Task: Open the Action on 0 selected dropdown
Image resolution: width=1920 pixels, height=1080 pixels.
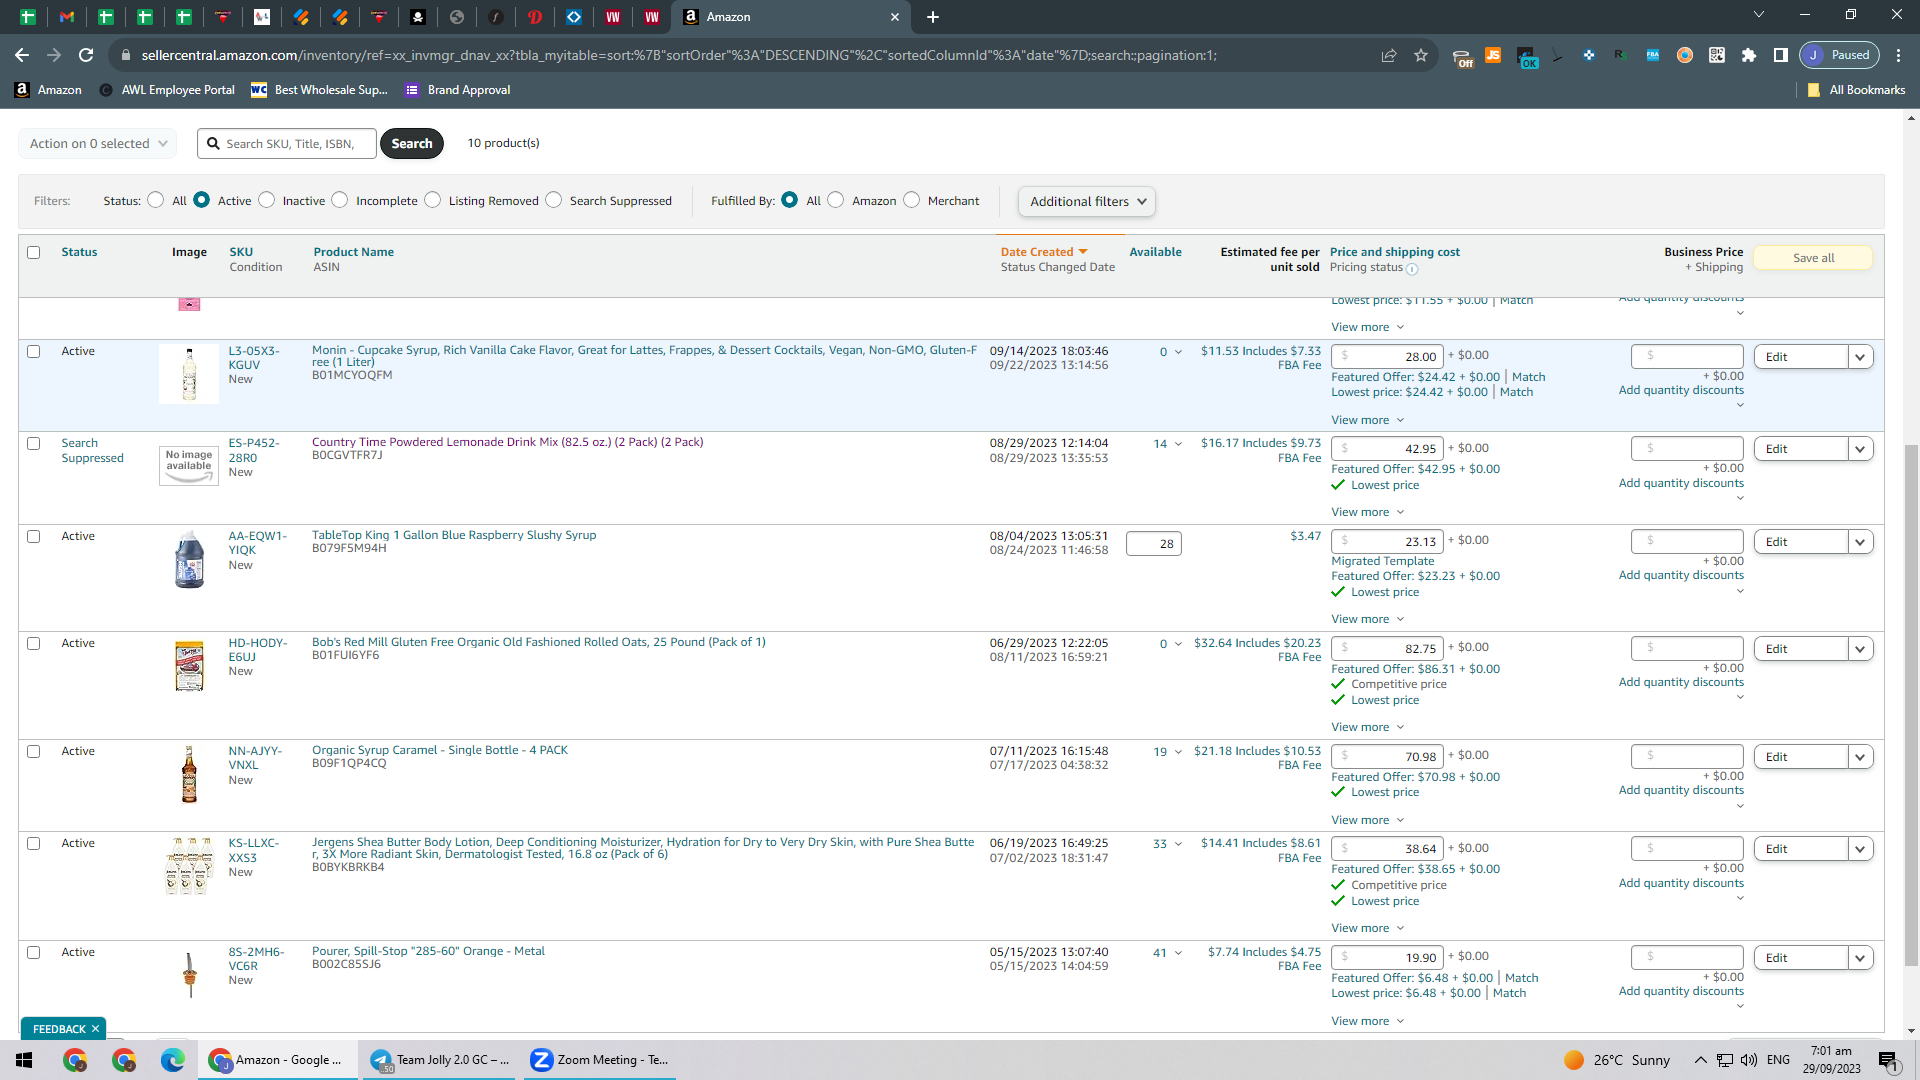Action: [x=98, y=143]
